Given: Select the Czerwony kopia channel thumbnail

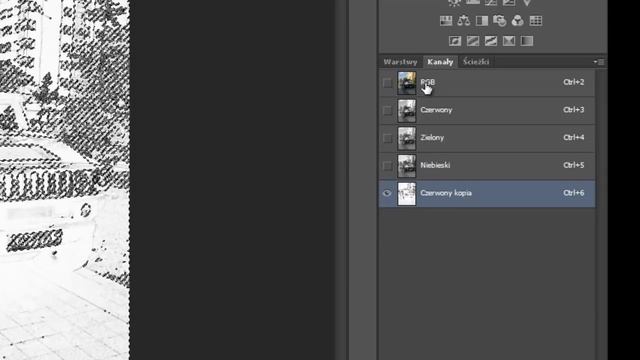Looking at the screenshot, I should [x=407, y=193].
